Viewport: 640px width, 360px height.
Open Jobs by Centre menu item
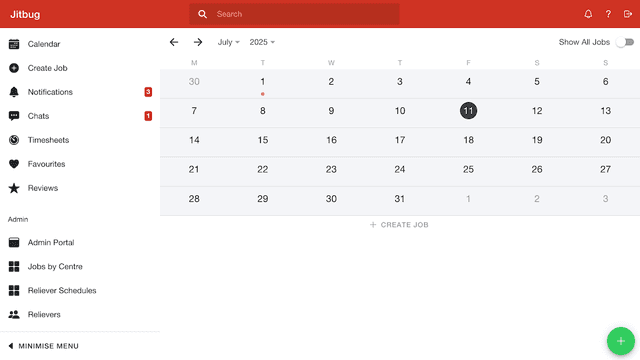[x=80, y=267]
